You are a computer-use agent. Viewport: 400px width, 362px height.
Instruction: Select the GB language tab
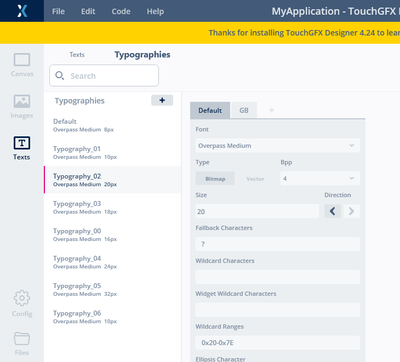click(244, 110)
